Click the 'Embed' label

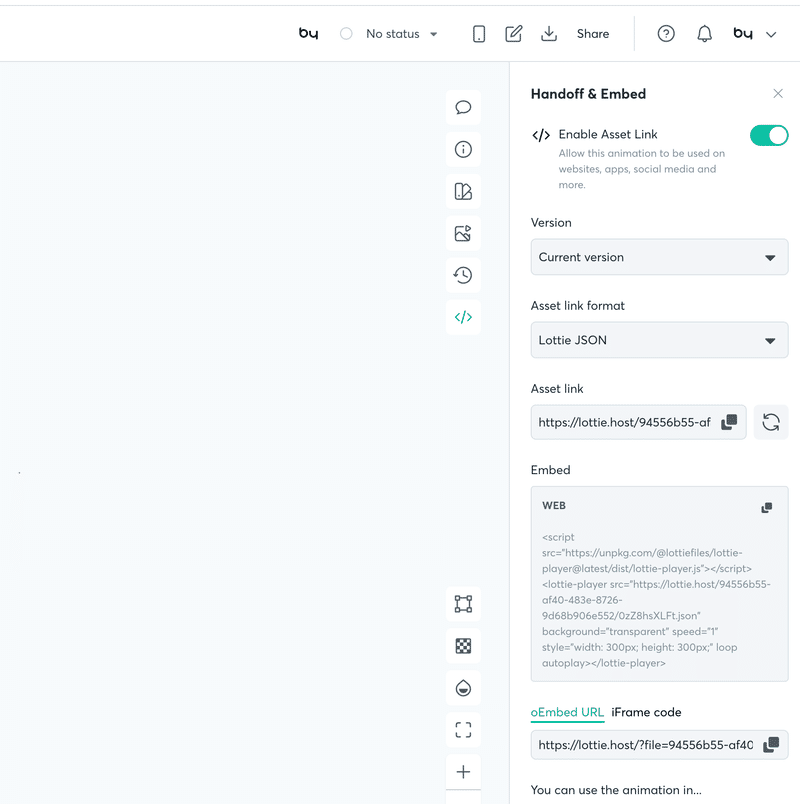(x=550, y=470)
